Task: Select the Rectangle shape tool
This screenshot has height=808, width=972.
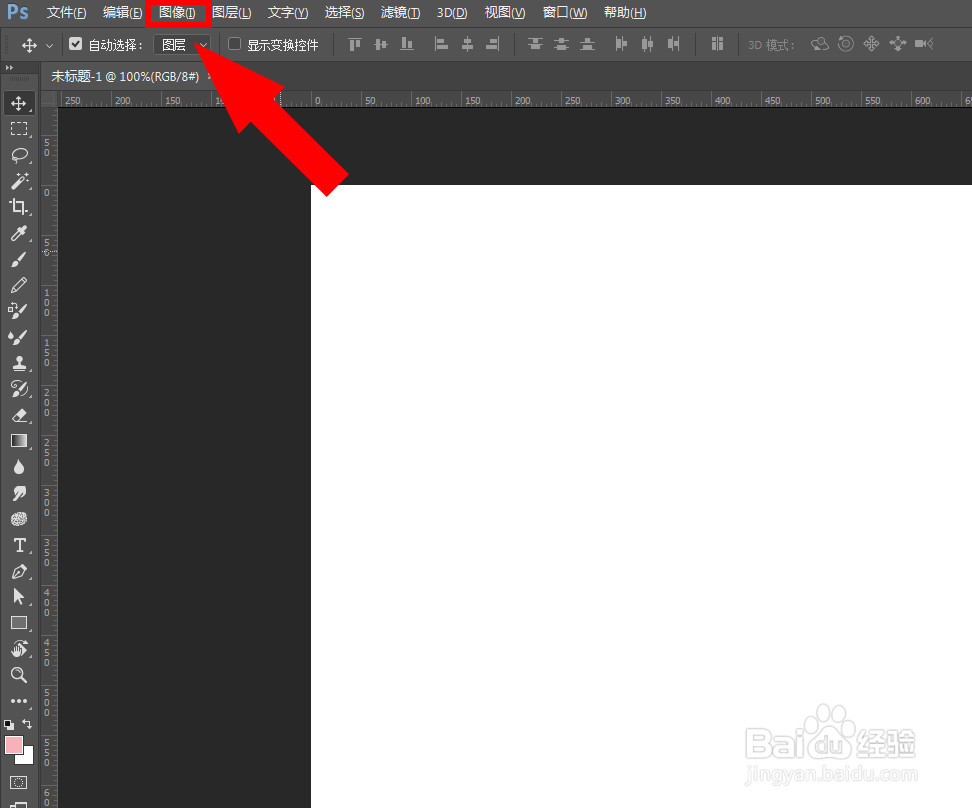Action: tap(19, 623)
